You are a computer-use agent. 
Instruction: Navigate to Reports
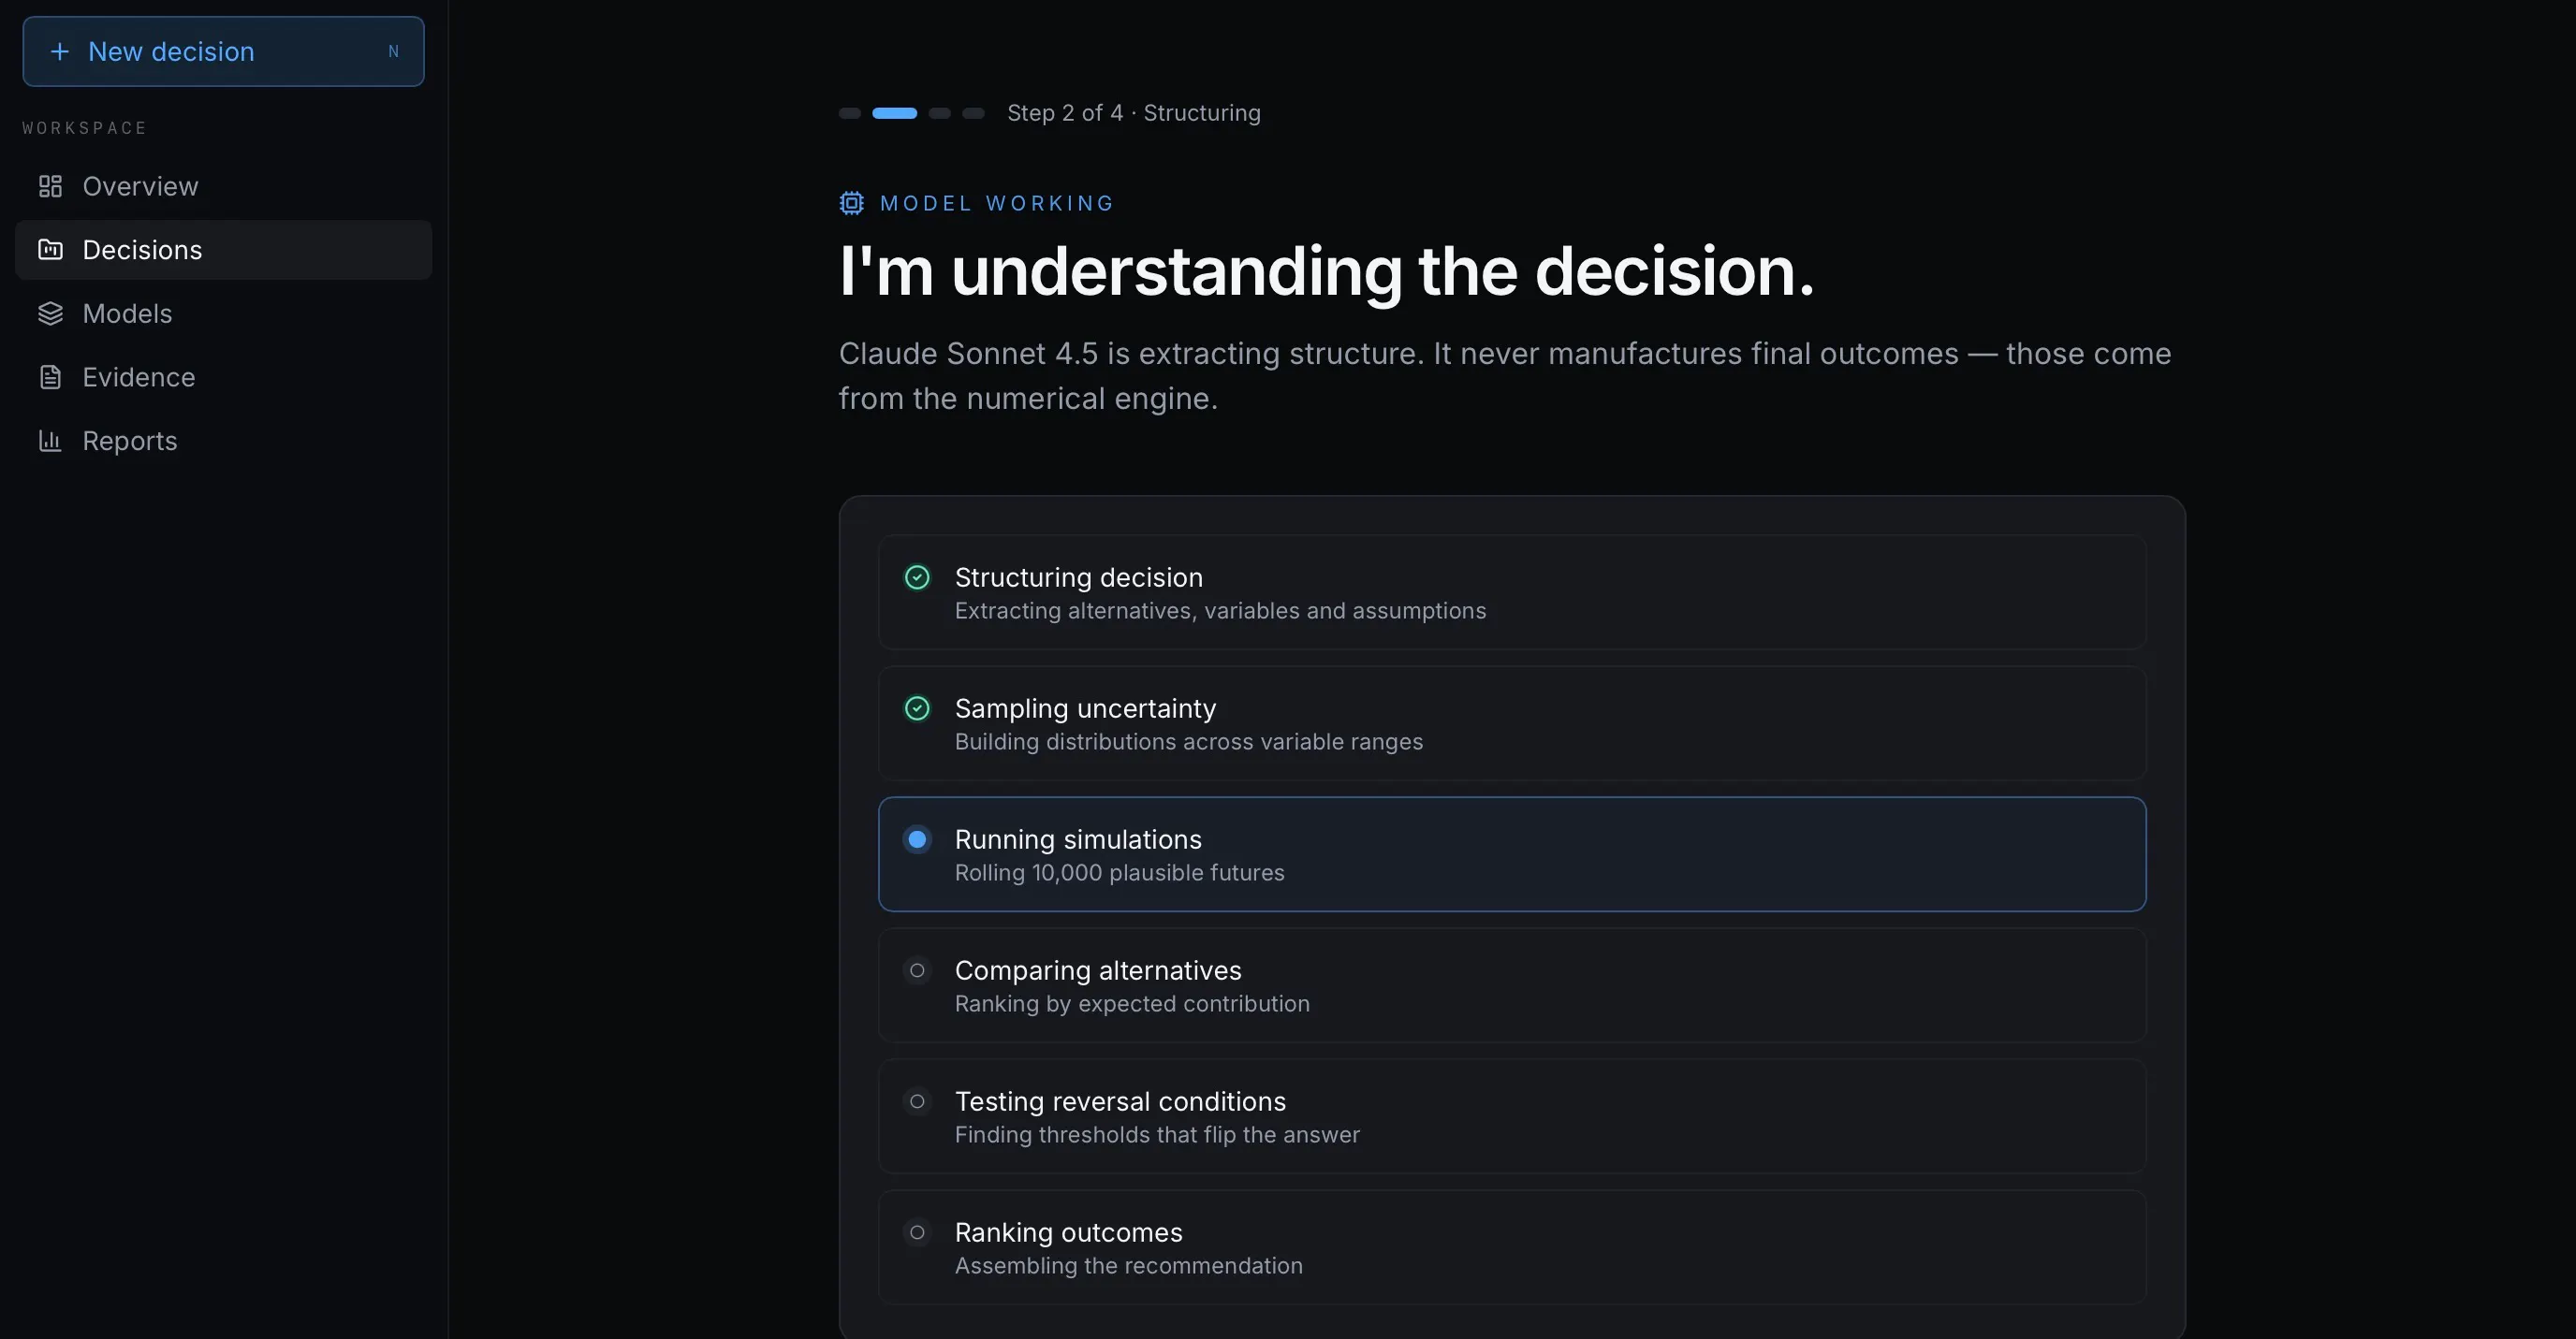click(x=223, y=441)
